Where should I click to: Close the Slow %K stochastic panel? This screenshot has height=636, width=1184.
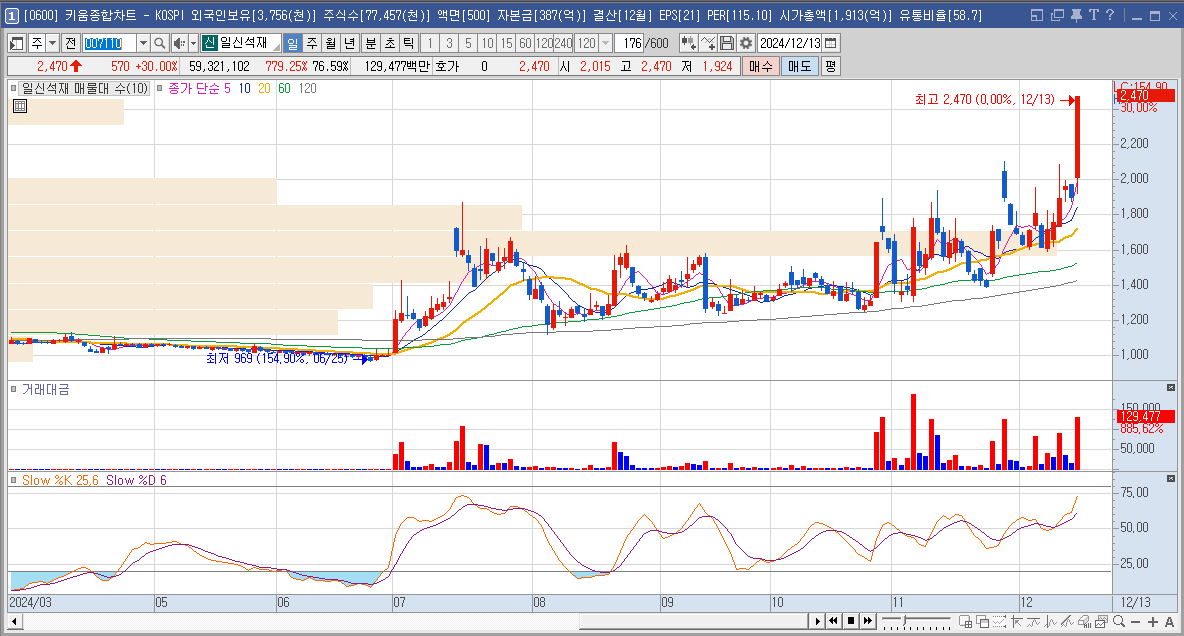coord(1171,479)
